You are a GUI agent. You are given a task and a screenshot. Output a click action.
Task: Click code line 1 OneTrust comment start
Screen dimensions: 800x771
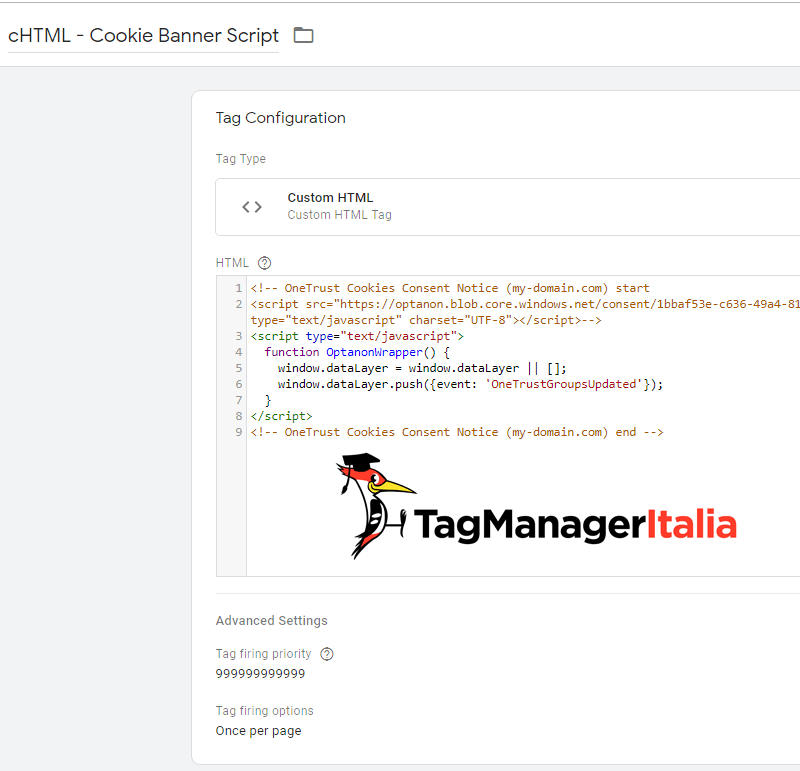pyautogui.click(x=449, y=288)
